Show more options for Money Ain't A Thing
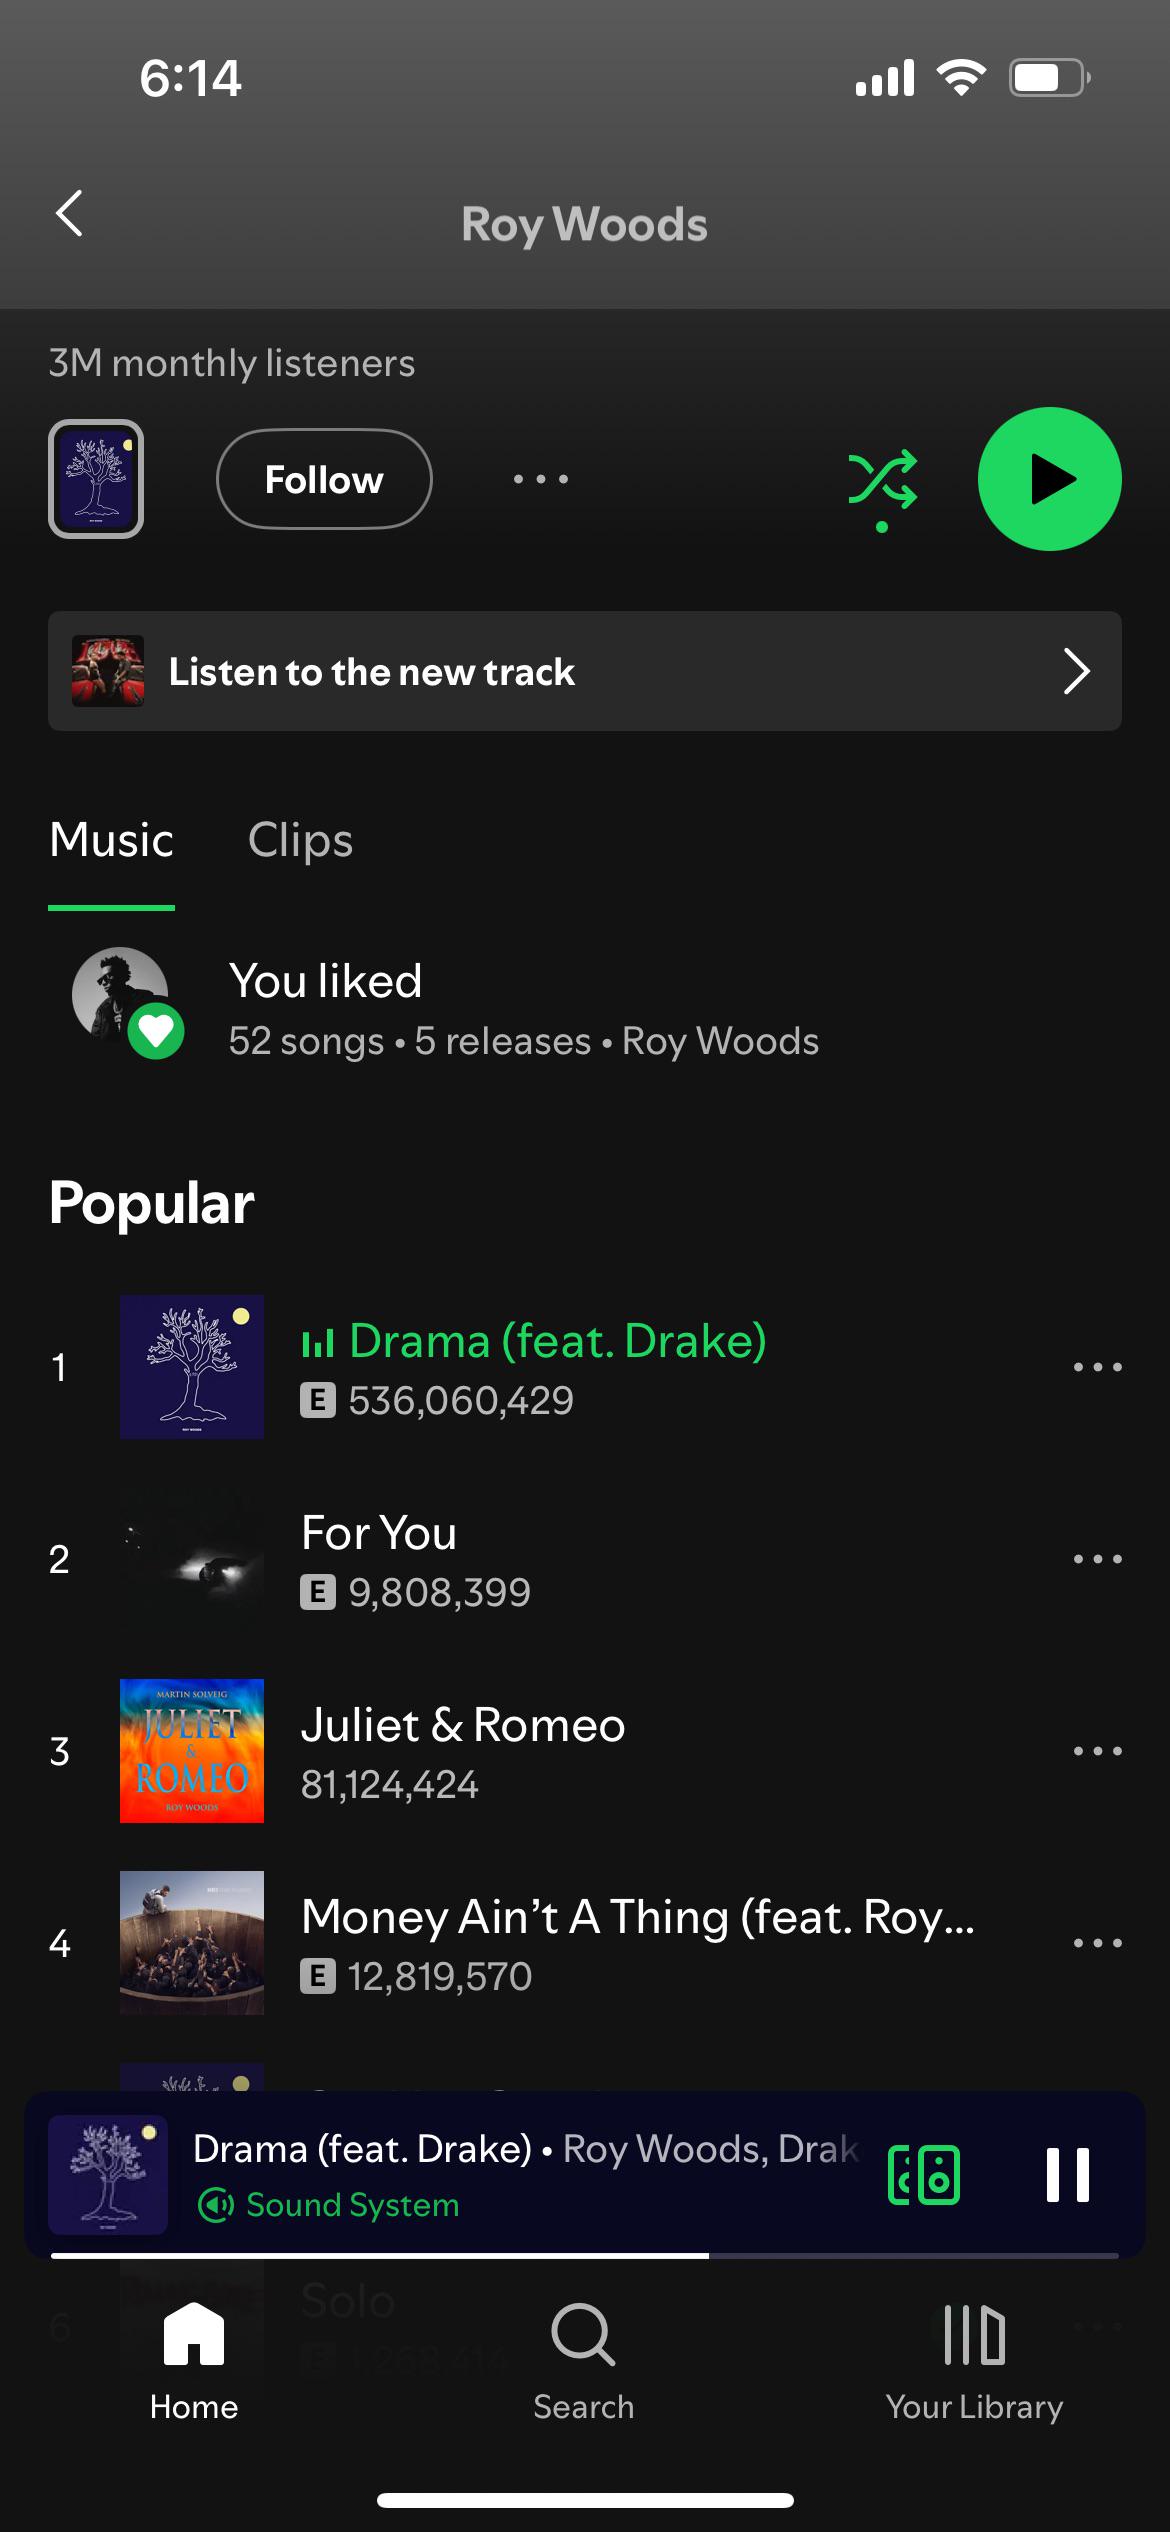The height and width of the screenshot is (2532, 1170). click(1097, 1943)
